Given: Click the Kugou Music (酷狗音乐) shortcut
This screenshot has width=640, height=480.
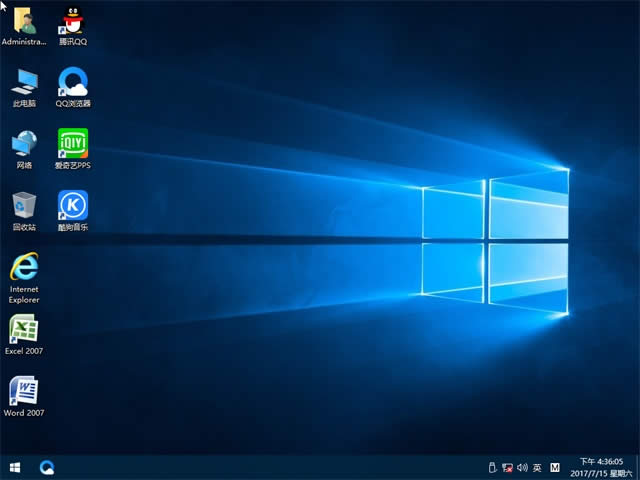Looking at the screenshot, I should [x=72, y=206].
